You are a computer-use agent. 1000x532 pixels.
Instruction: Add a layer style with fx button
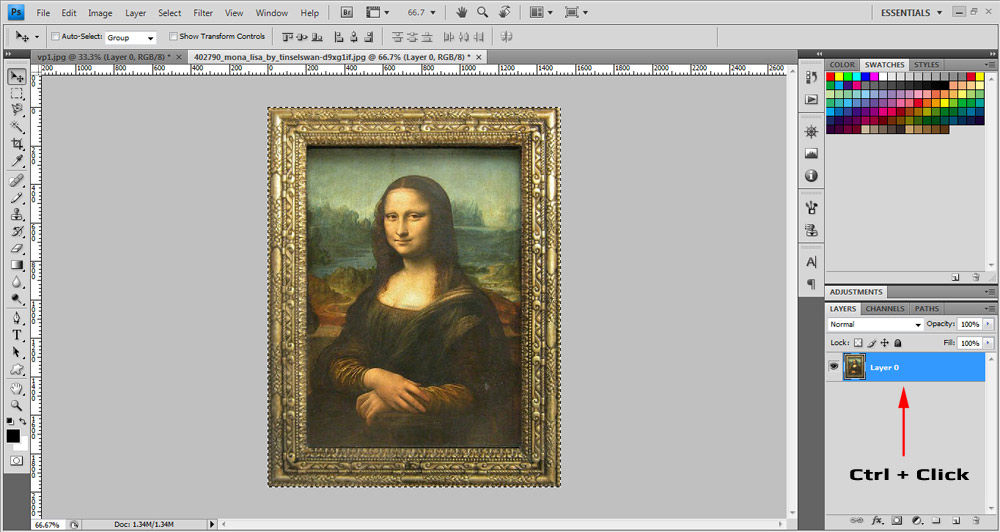click(x=877, y=521)
